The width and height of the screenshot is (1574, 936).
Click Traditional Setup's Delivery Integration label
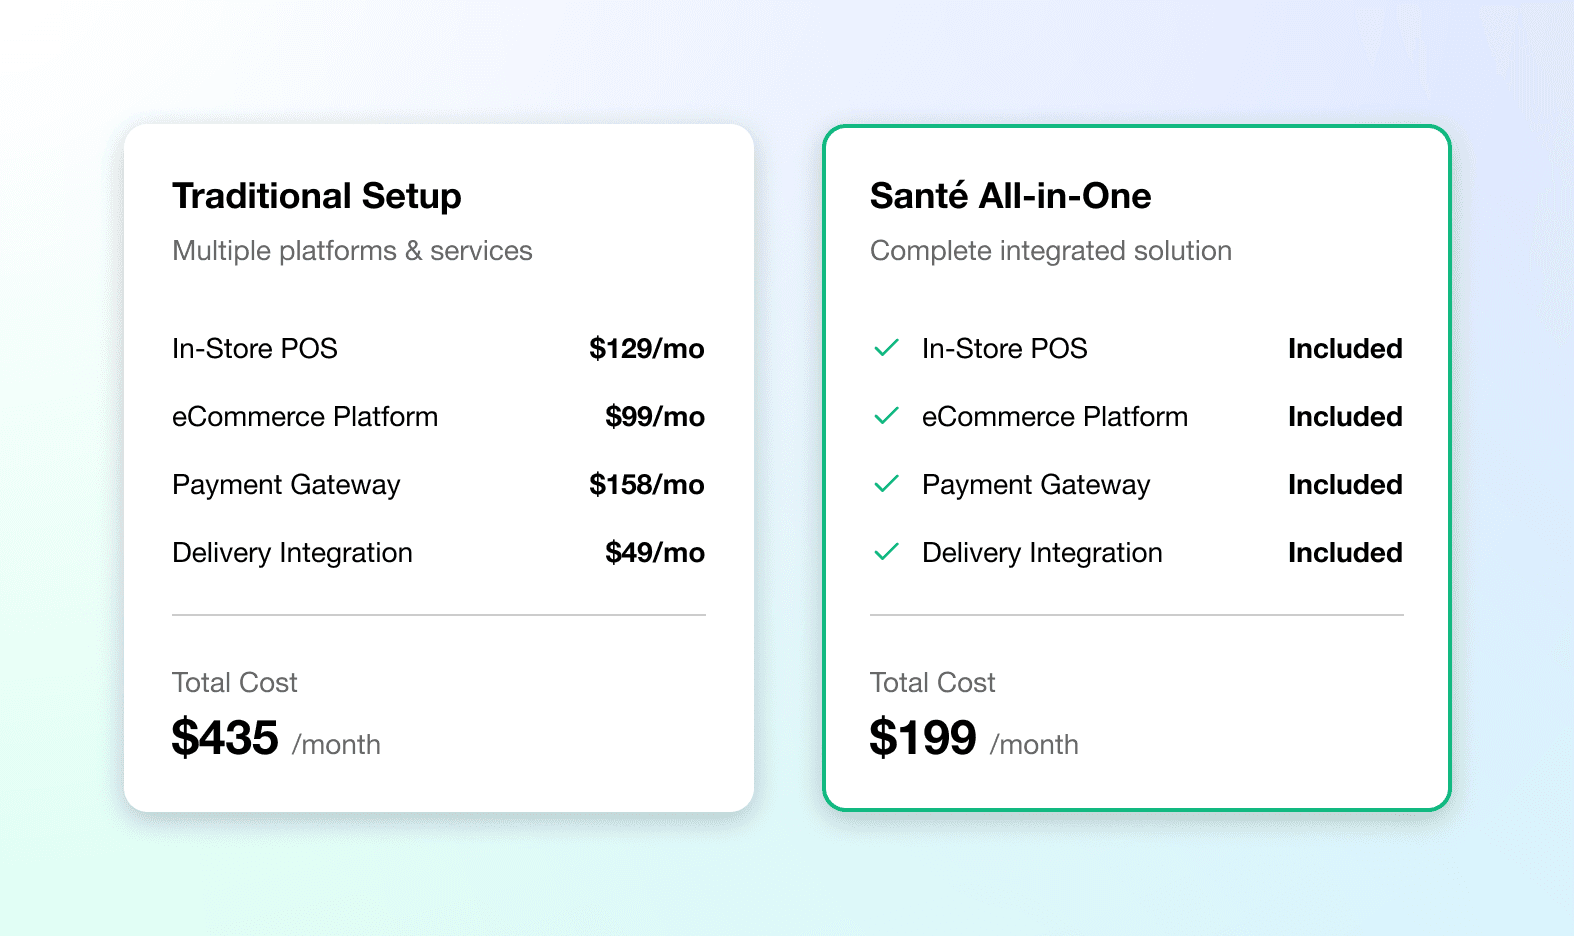click(292, 552)
